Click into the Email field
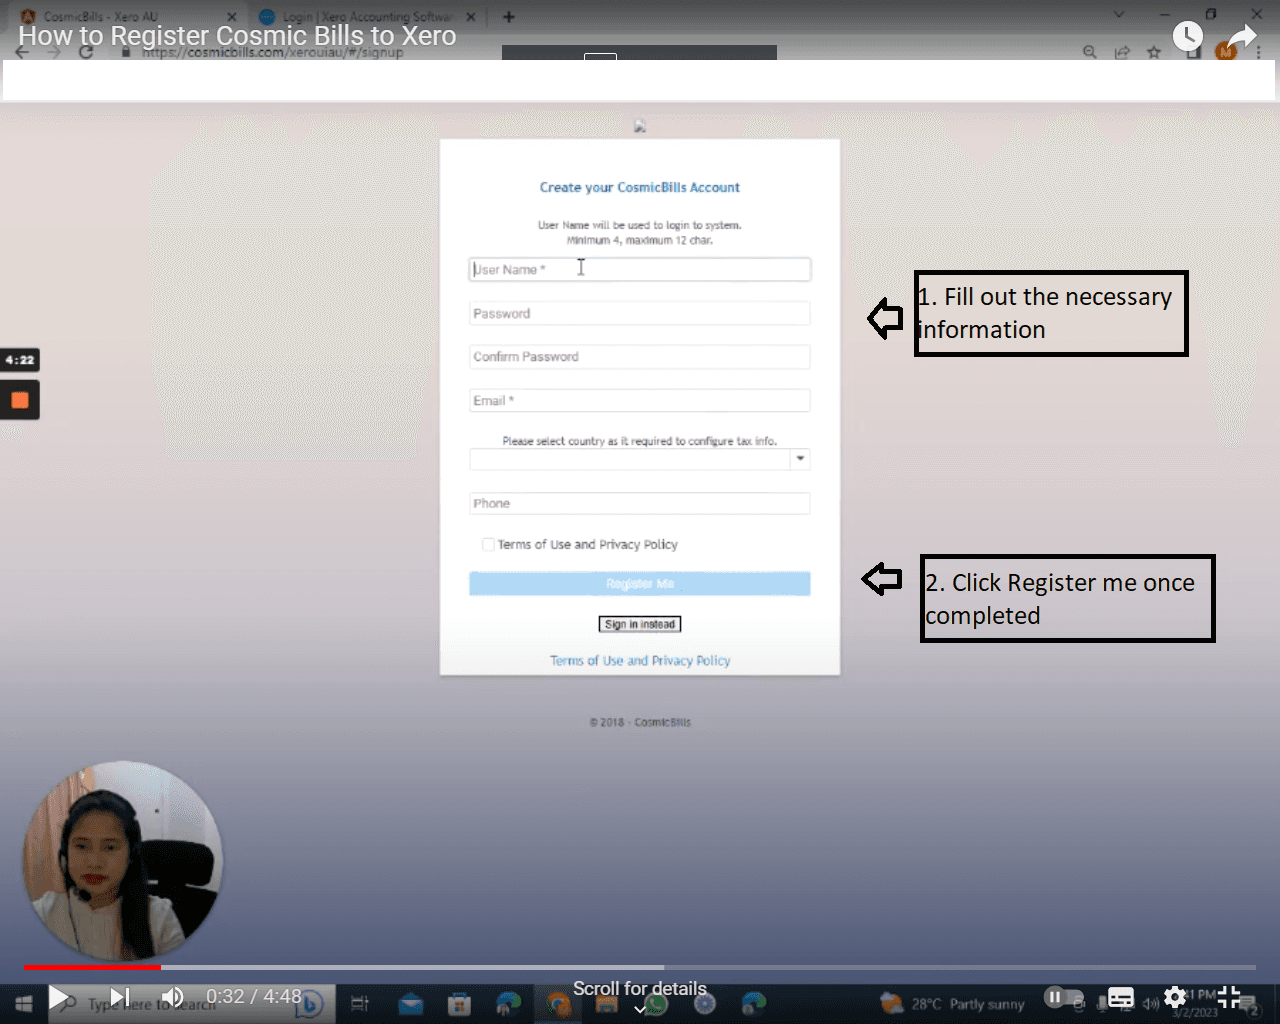 640,400
